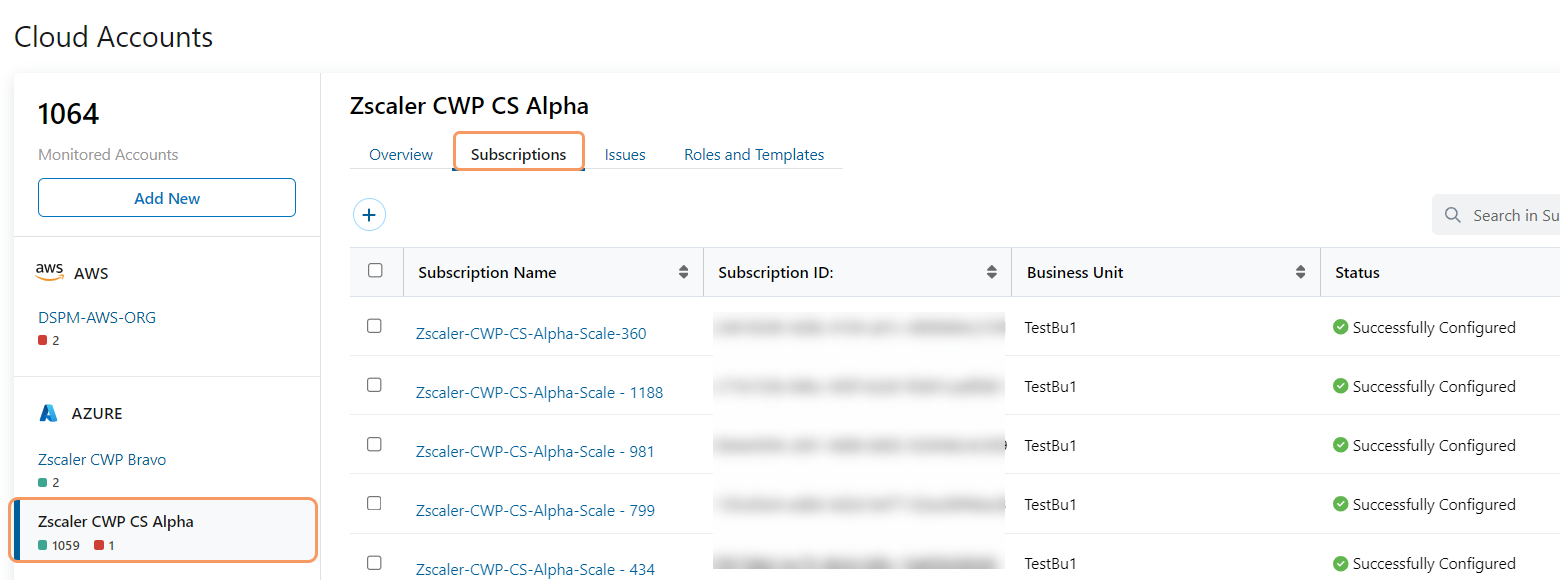
Task: Click TestBu1 in the Scale - 1188 row
Action: [x=1050, y=386]
